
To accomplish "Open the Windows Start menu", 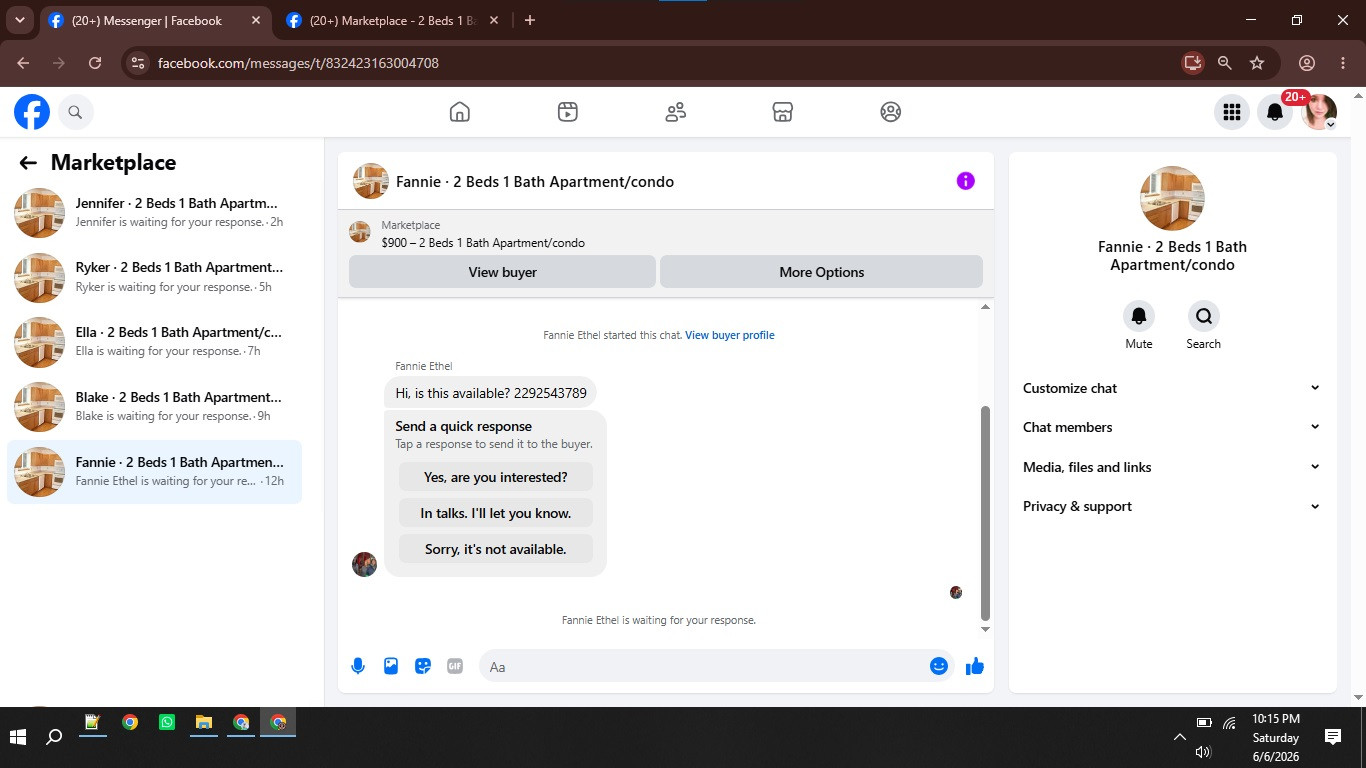I will pyautogui.click(x=17, y=737).
